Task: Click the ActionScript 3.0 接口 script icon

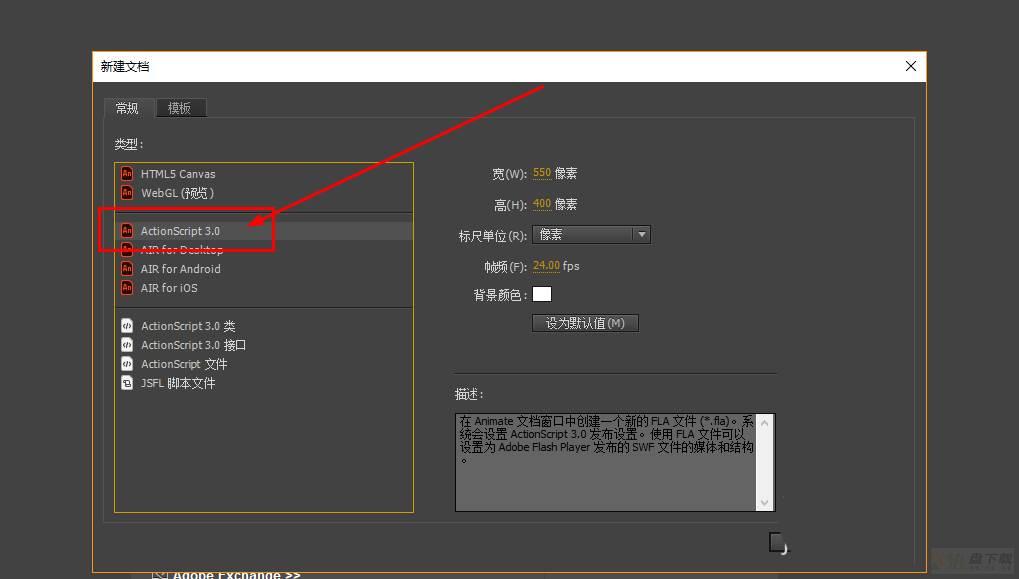Action: pyautogui.click(x=127, y=345)
